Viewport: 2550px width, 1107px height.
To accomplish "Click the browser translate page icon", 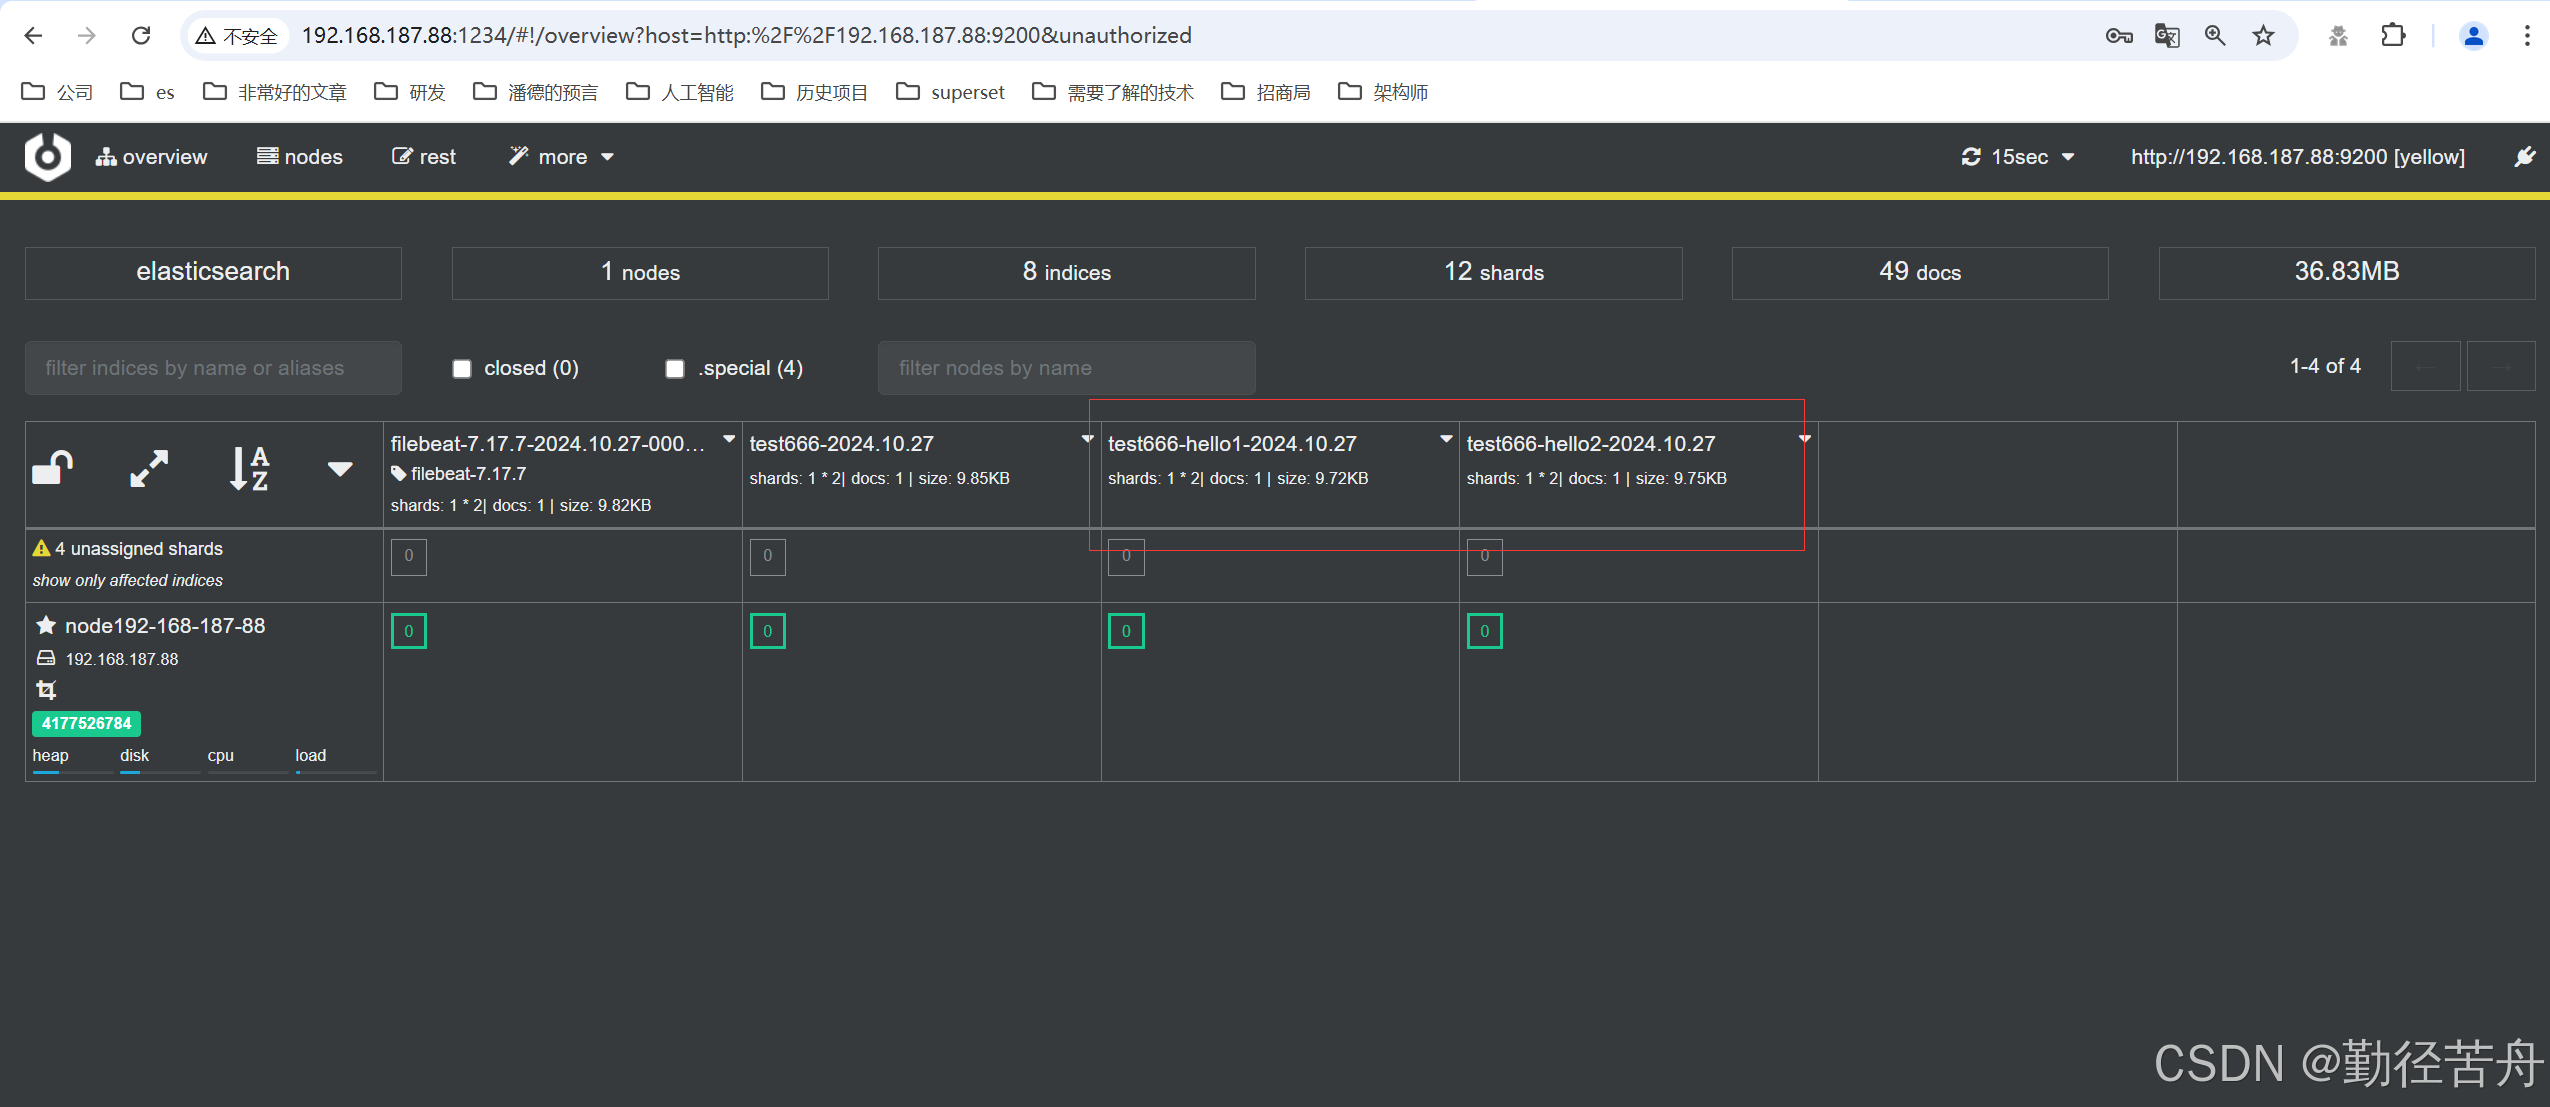I will (2166, 36).
